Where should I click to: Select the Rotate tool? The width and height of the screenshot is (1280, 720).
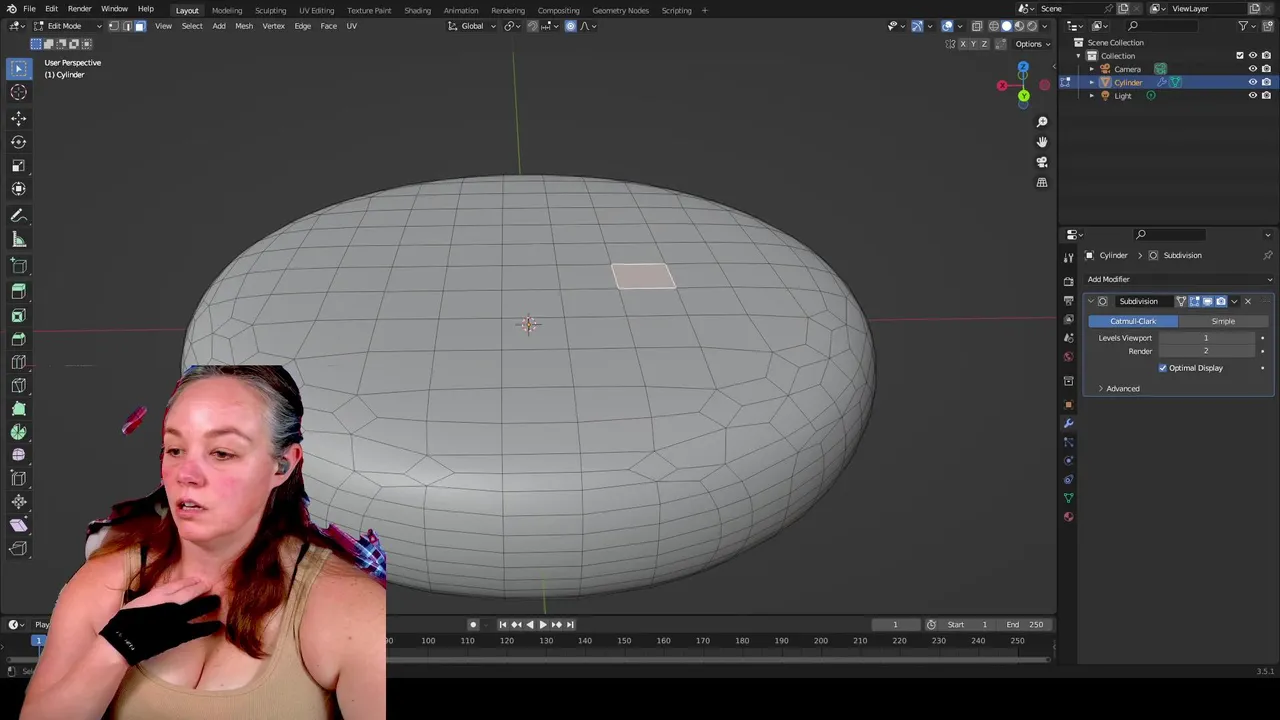pos(18,142)
